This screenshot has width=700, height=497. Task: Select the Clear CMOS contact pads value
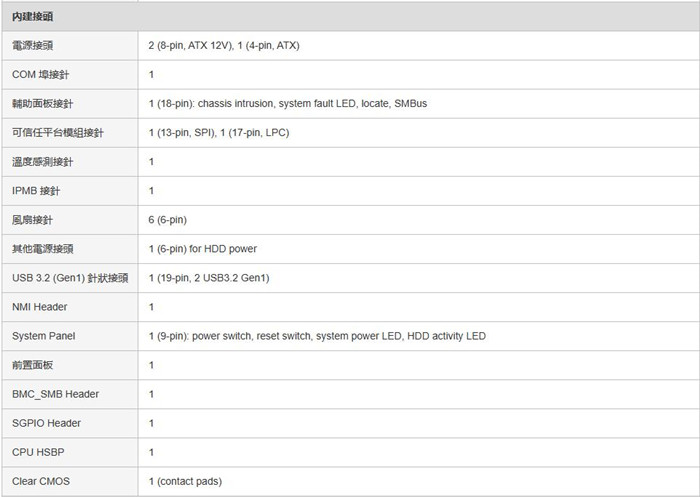(x=185, y=481)
